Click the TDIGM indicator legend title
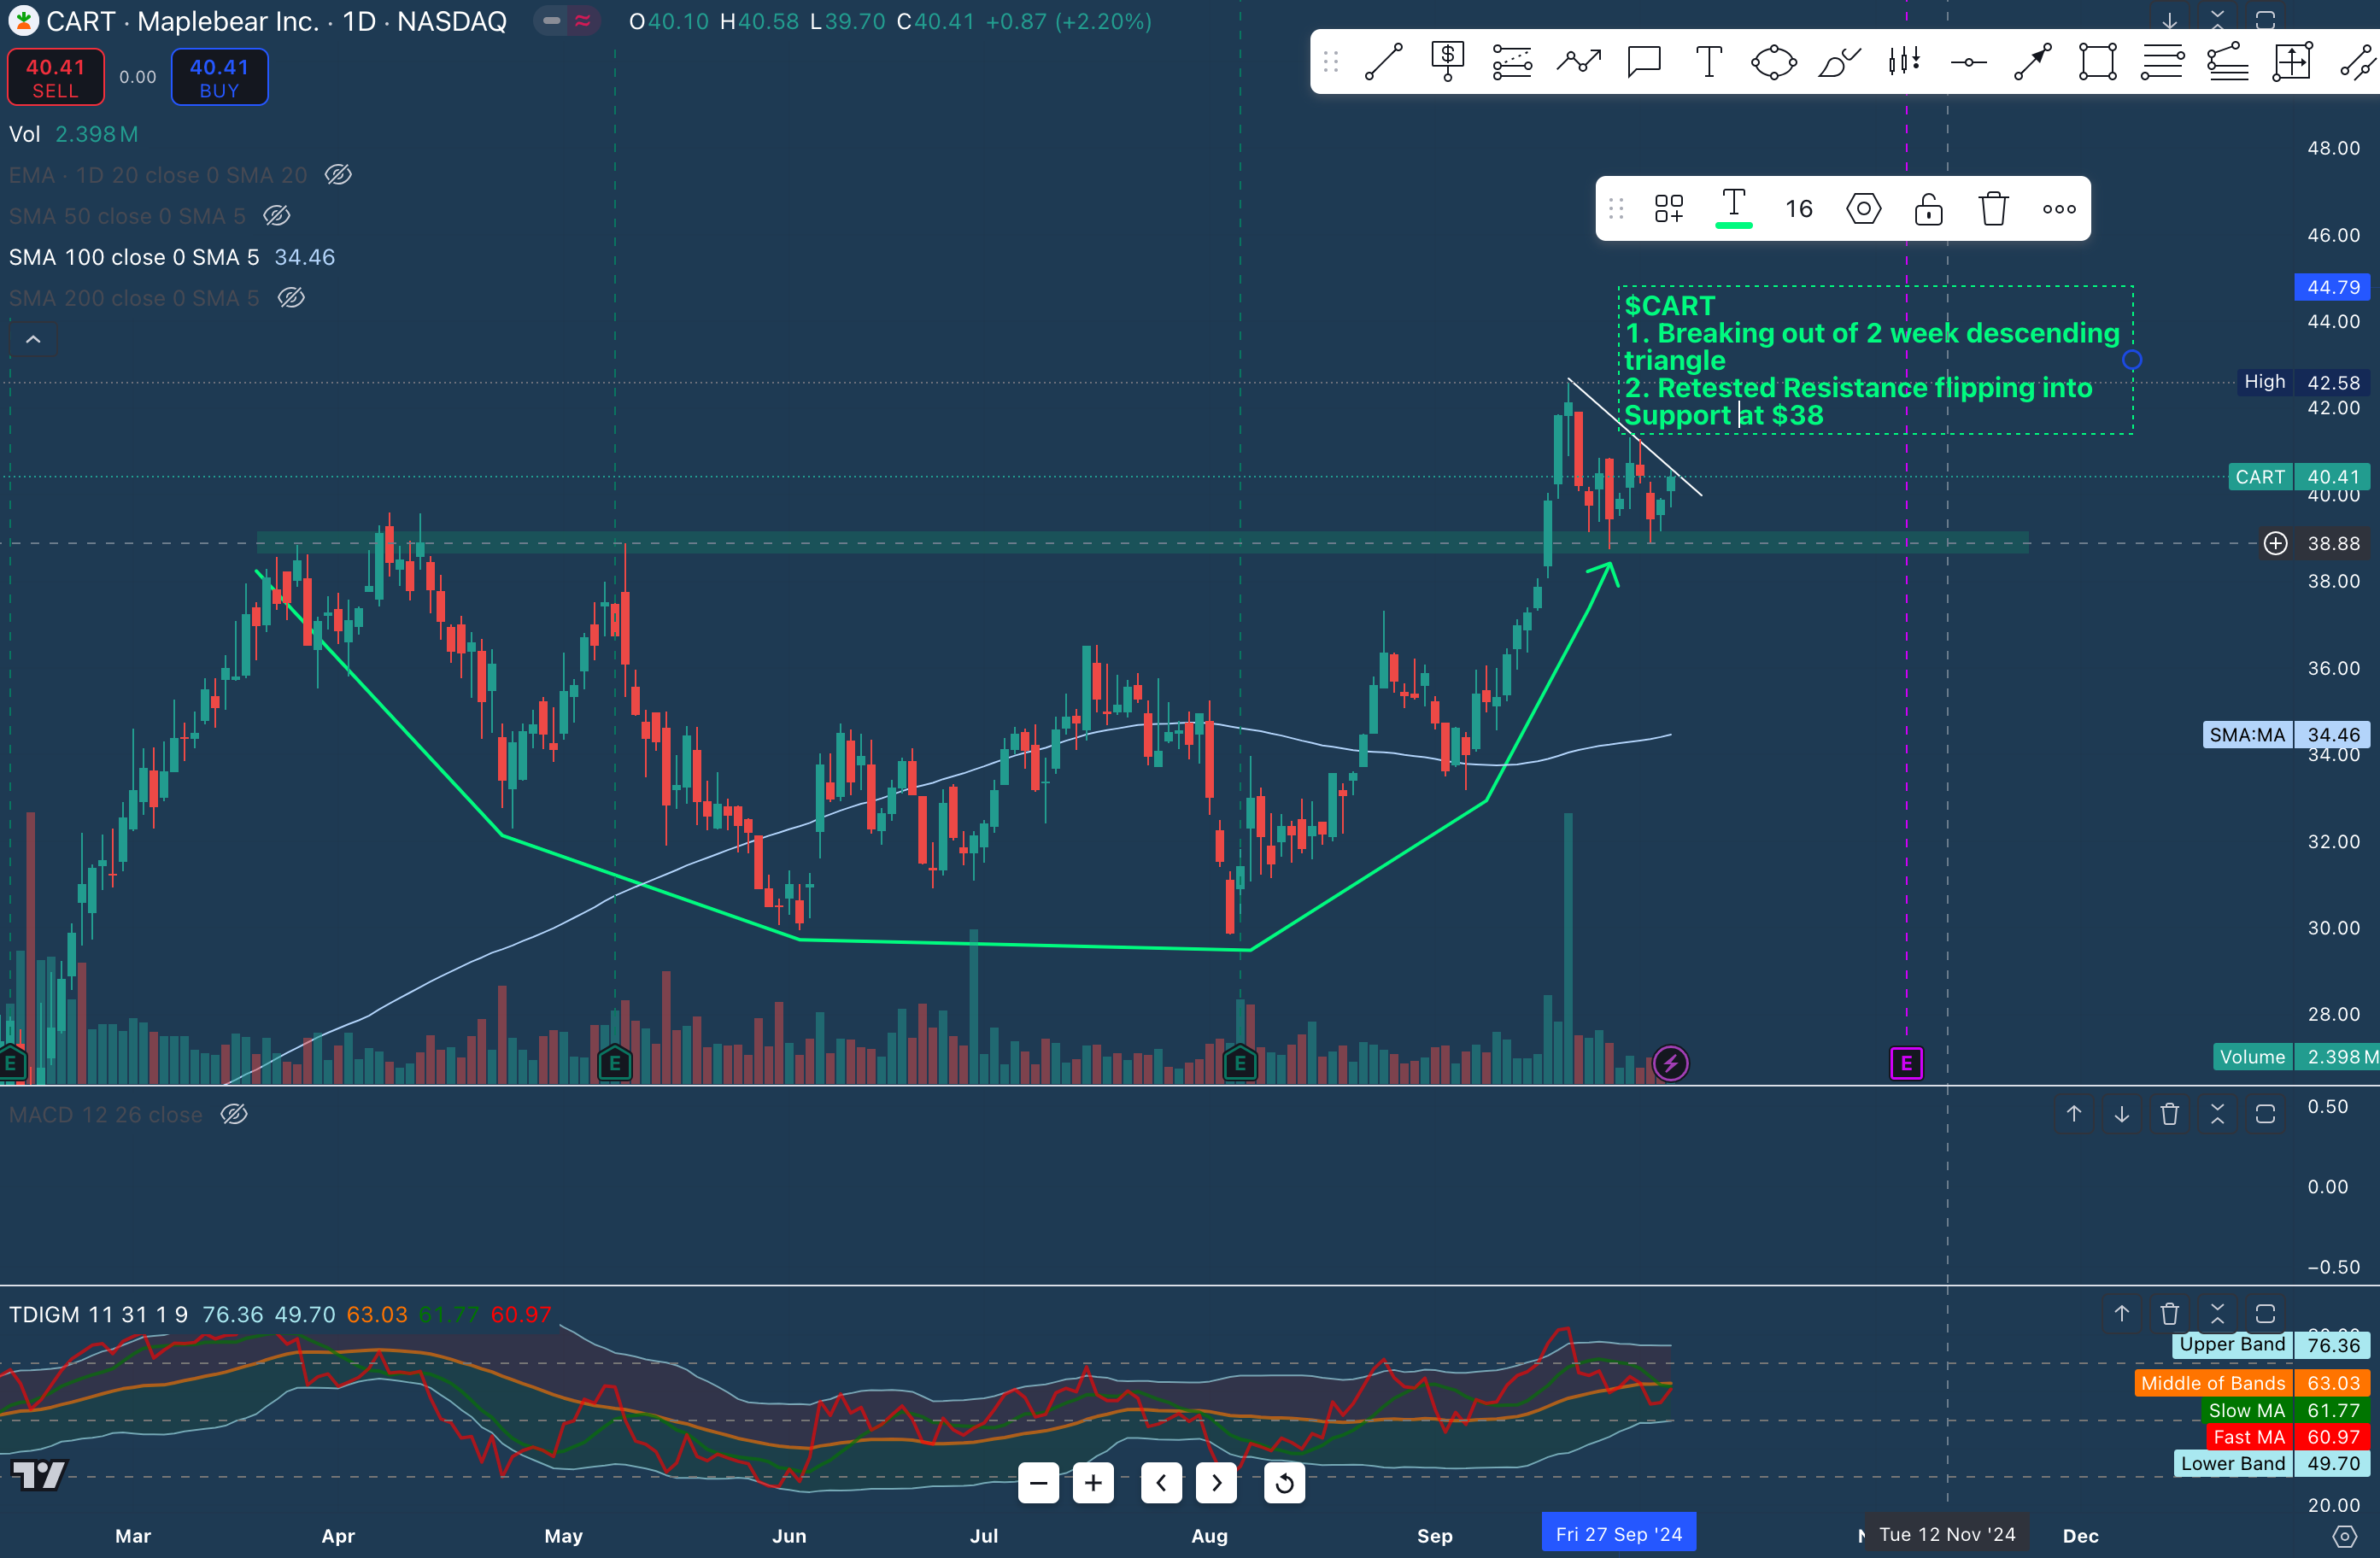The width and height of the screenshot is (2380, 1558). click(x=98, y=1314)
